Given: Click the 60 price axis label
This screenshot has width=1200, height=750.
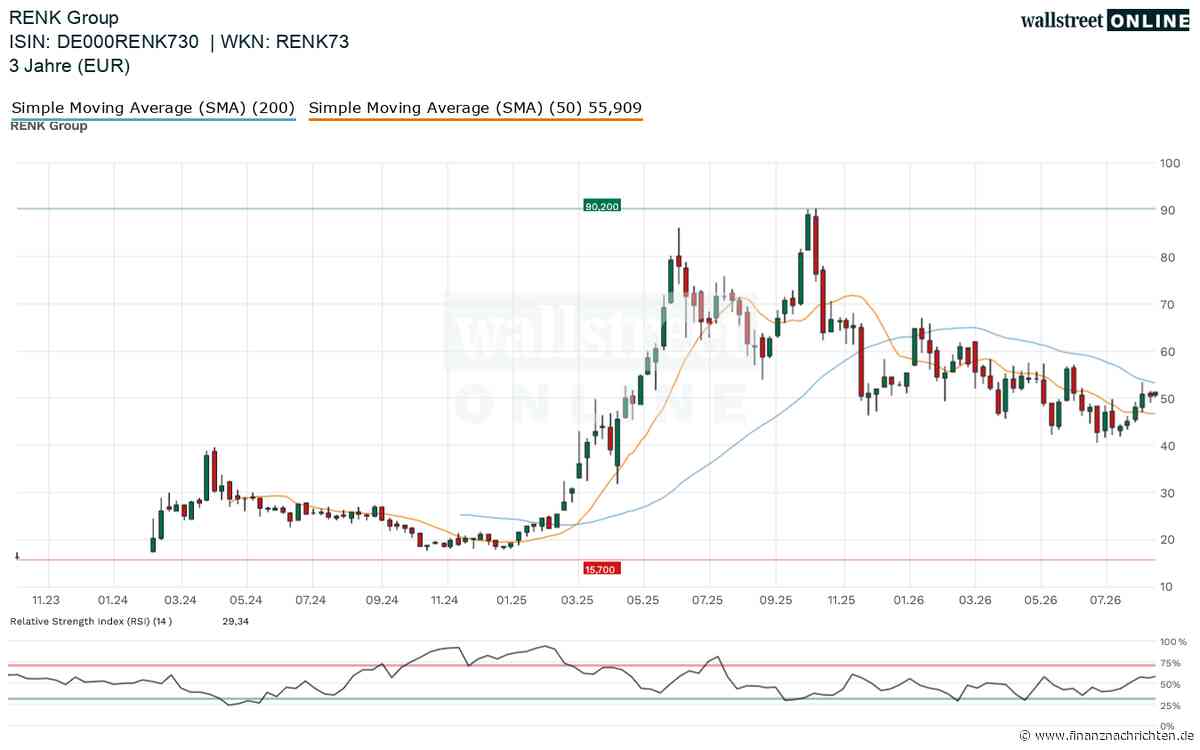Looking at the screenshot, I should click(1168, 352).
